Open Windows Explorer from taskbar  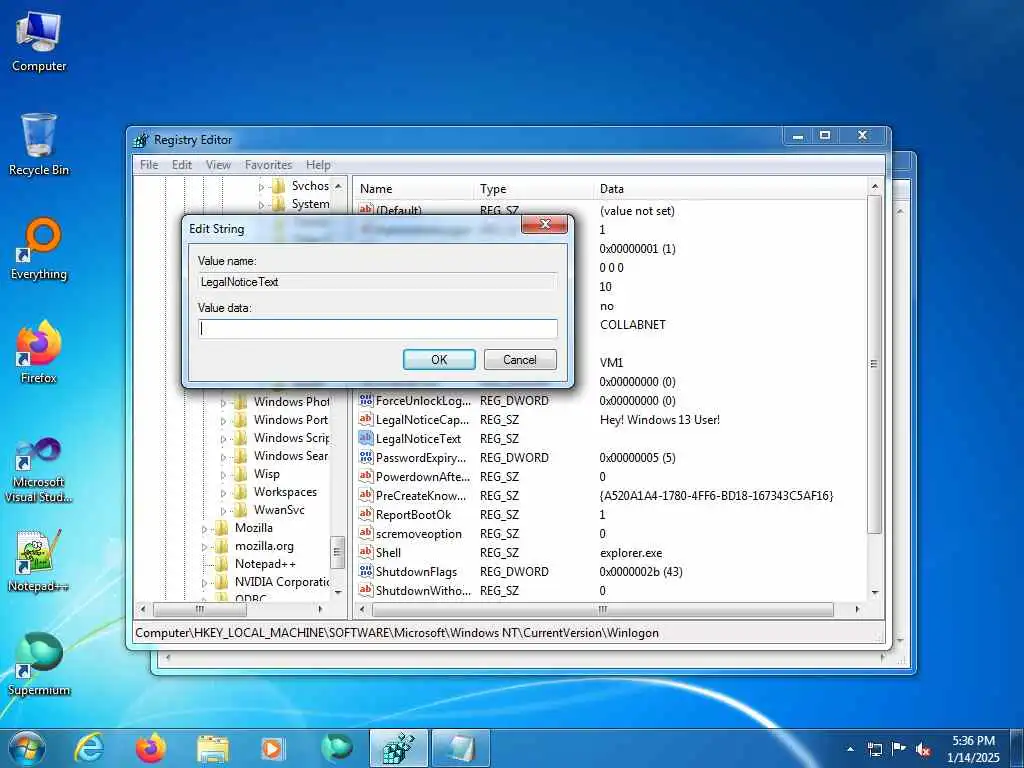(213, 748)
